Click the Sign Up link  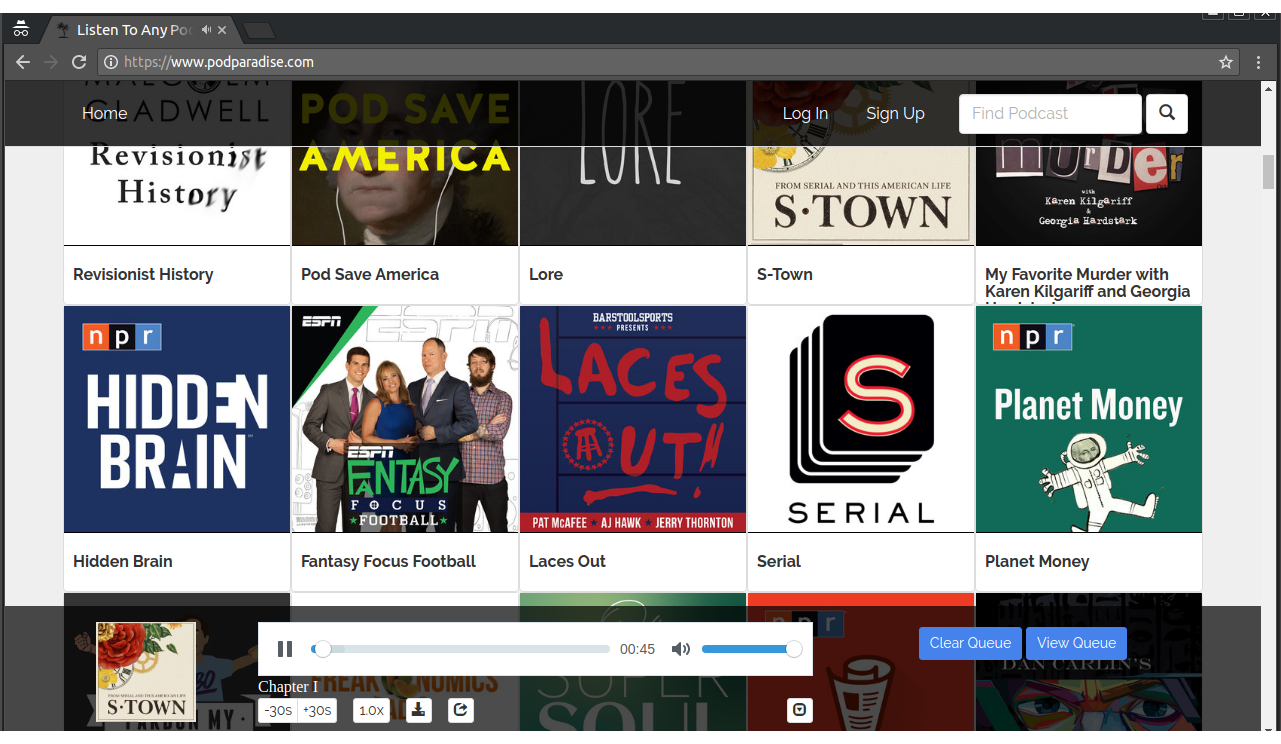(x=895, y=113)
